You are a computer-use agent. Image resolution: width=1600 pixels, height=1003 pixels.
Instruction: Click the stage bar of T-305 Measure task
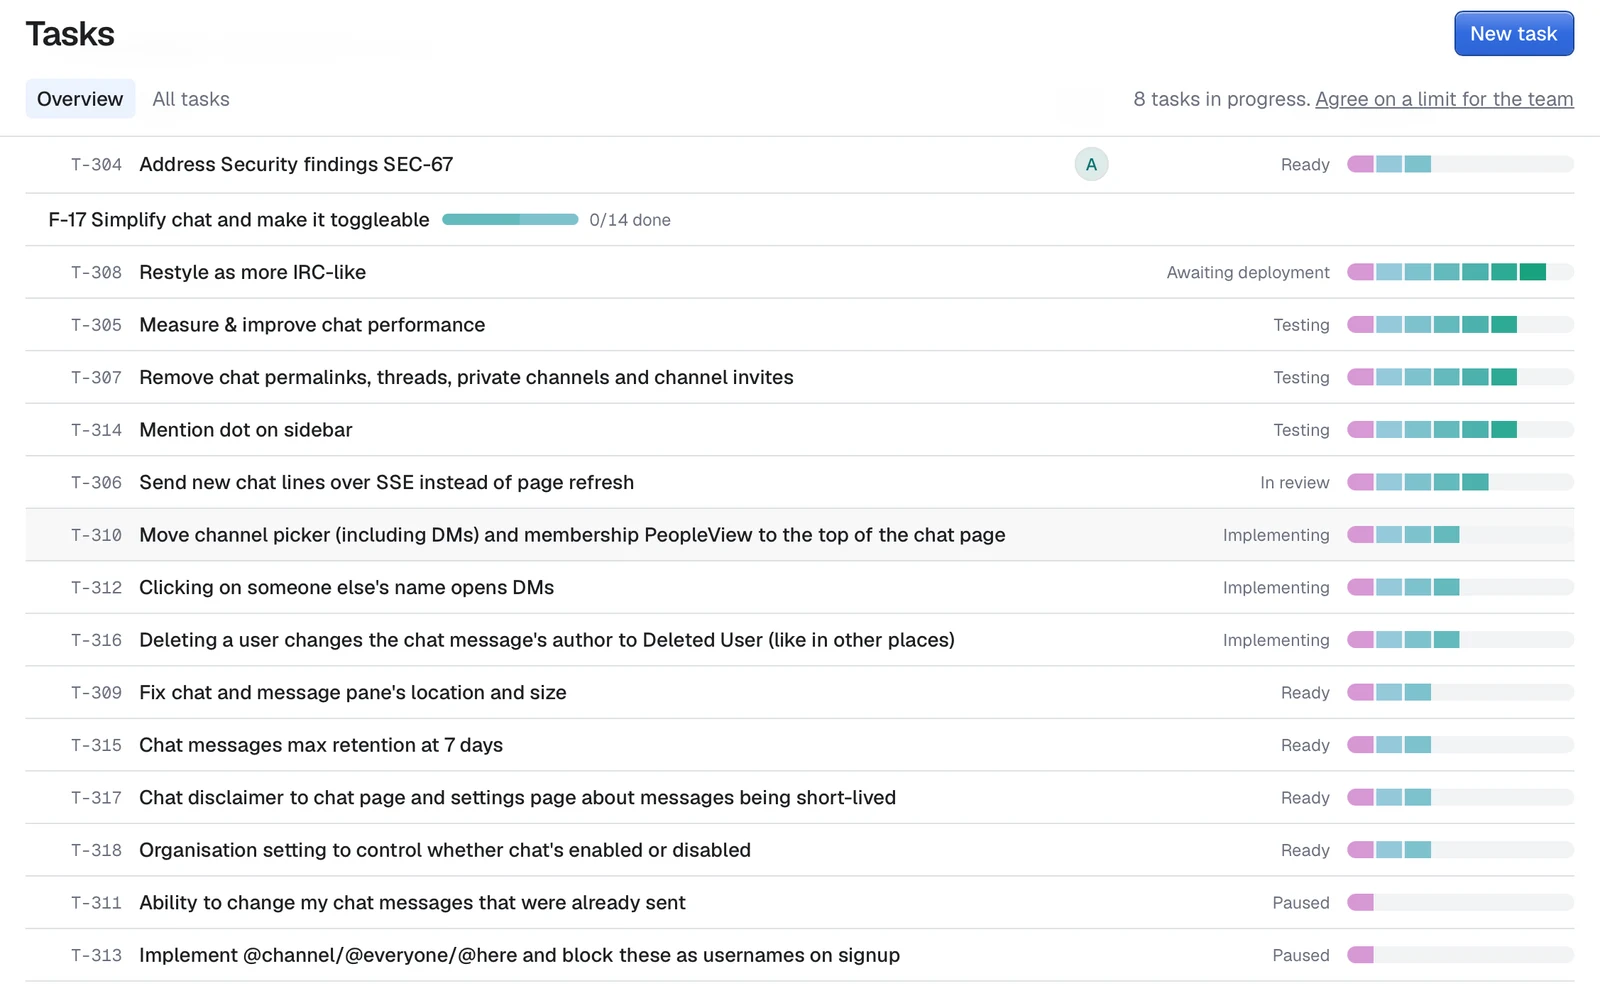(1460, 324)
